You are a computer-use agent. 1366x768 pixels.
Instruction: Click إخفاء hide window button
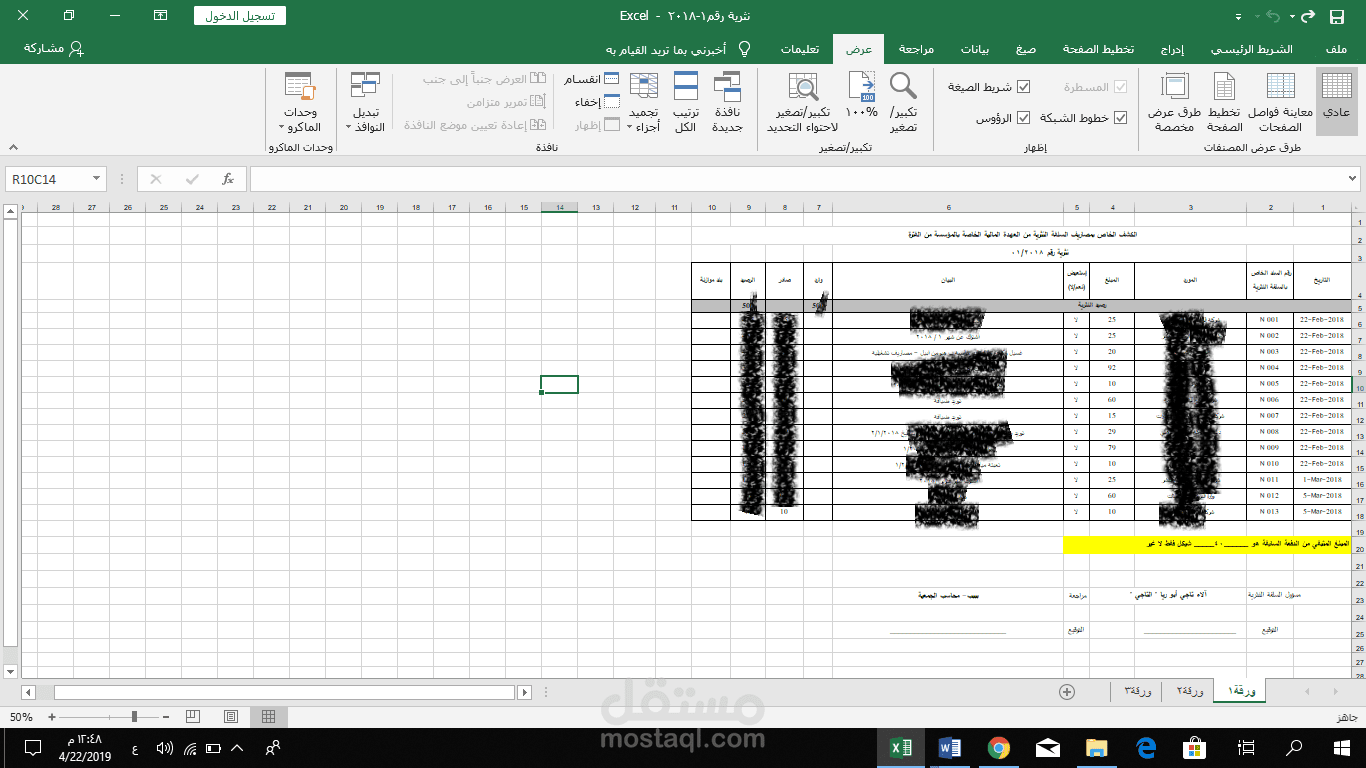point(596,102)
